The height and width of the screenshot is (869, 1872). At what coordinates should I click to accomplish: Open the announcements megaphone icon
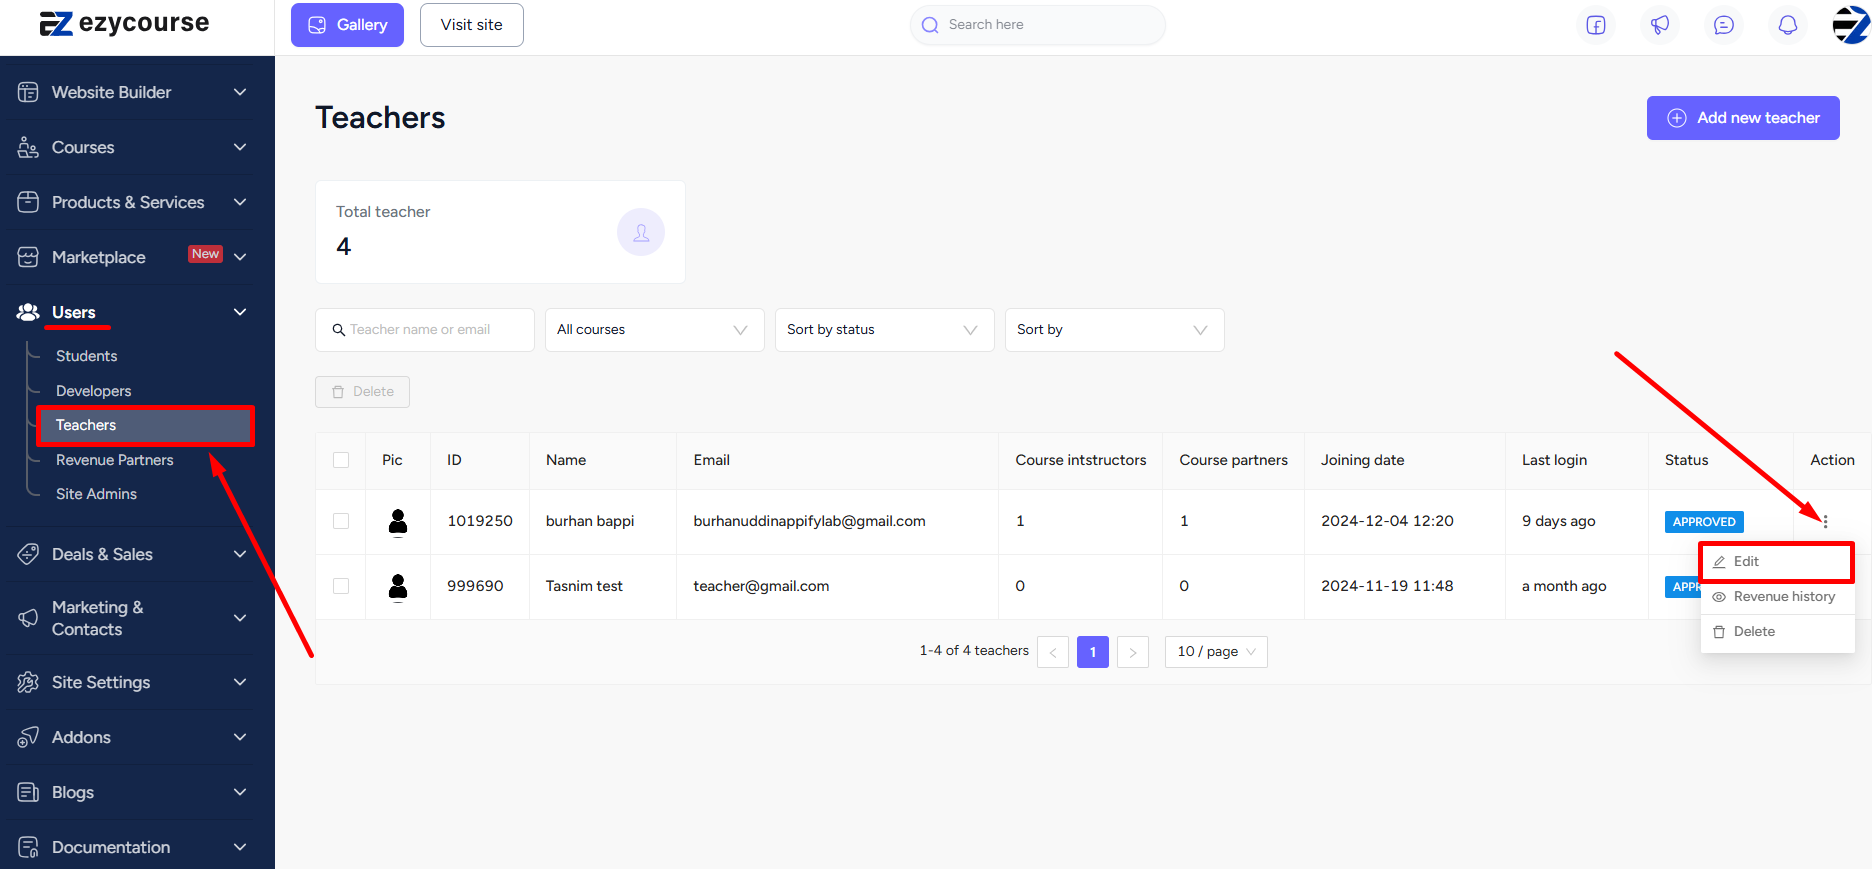click(x=1660, y=25)
